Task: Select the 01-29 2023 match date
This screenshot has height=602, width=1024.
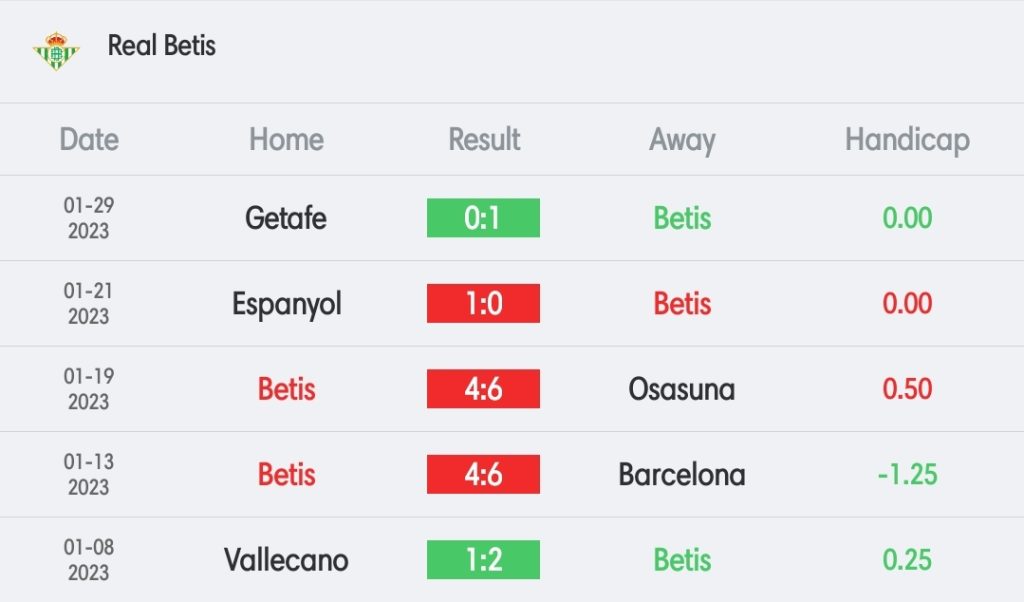Action: [x=89, y=218]
